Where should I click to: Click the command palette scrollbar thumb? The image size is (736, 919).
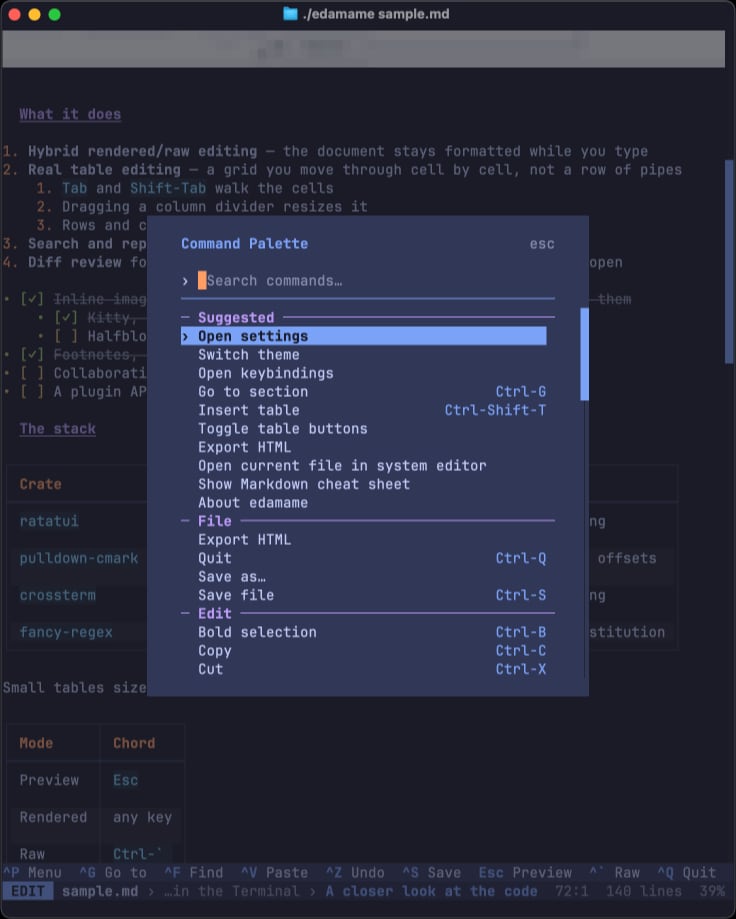point(584,354)
